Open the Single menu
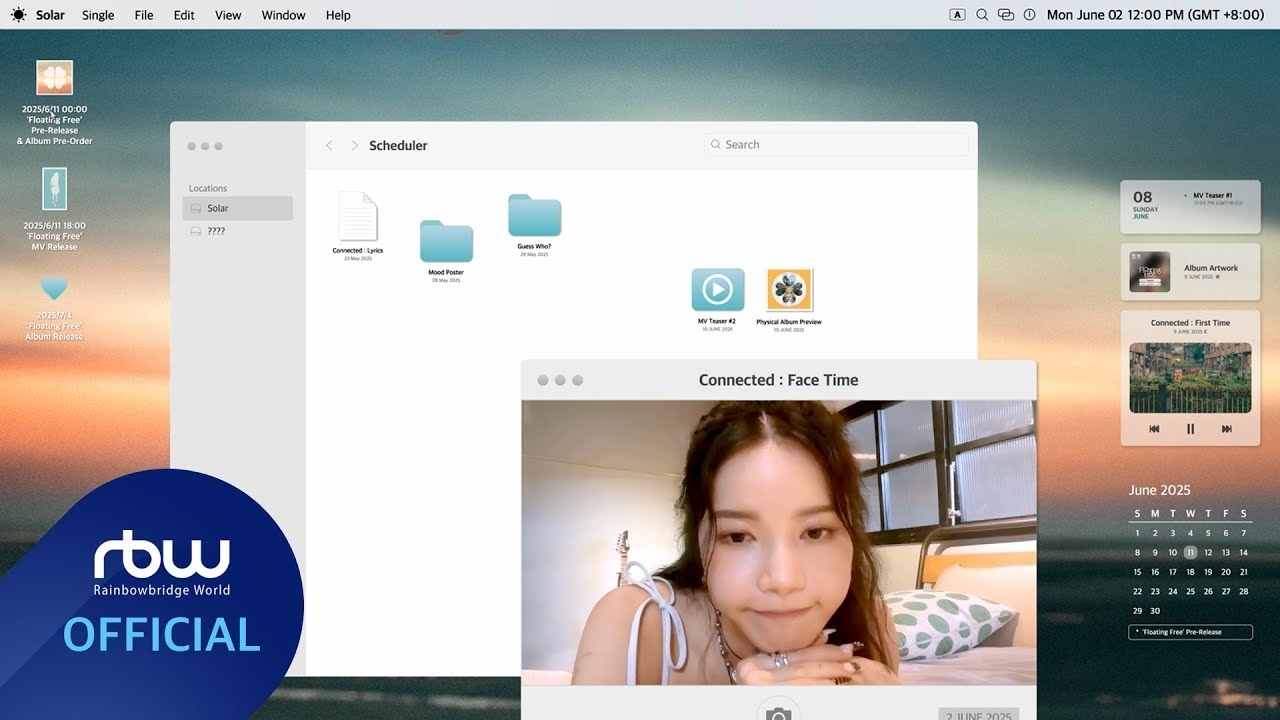Screen dimensions: 1280x720 coord(98,15)
